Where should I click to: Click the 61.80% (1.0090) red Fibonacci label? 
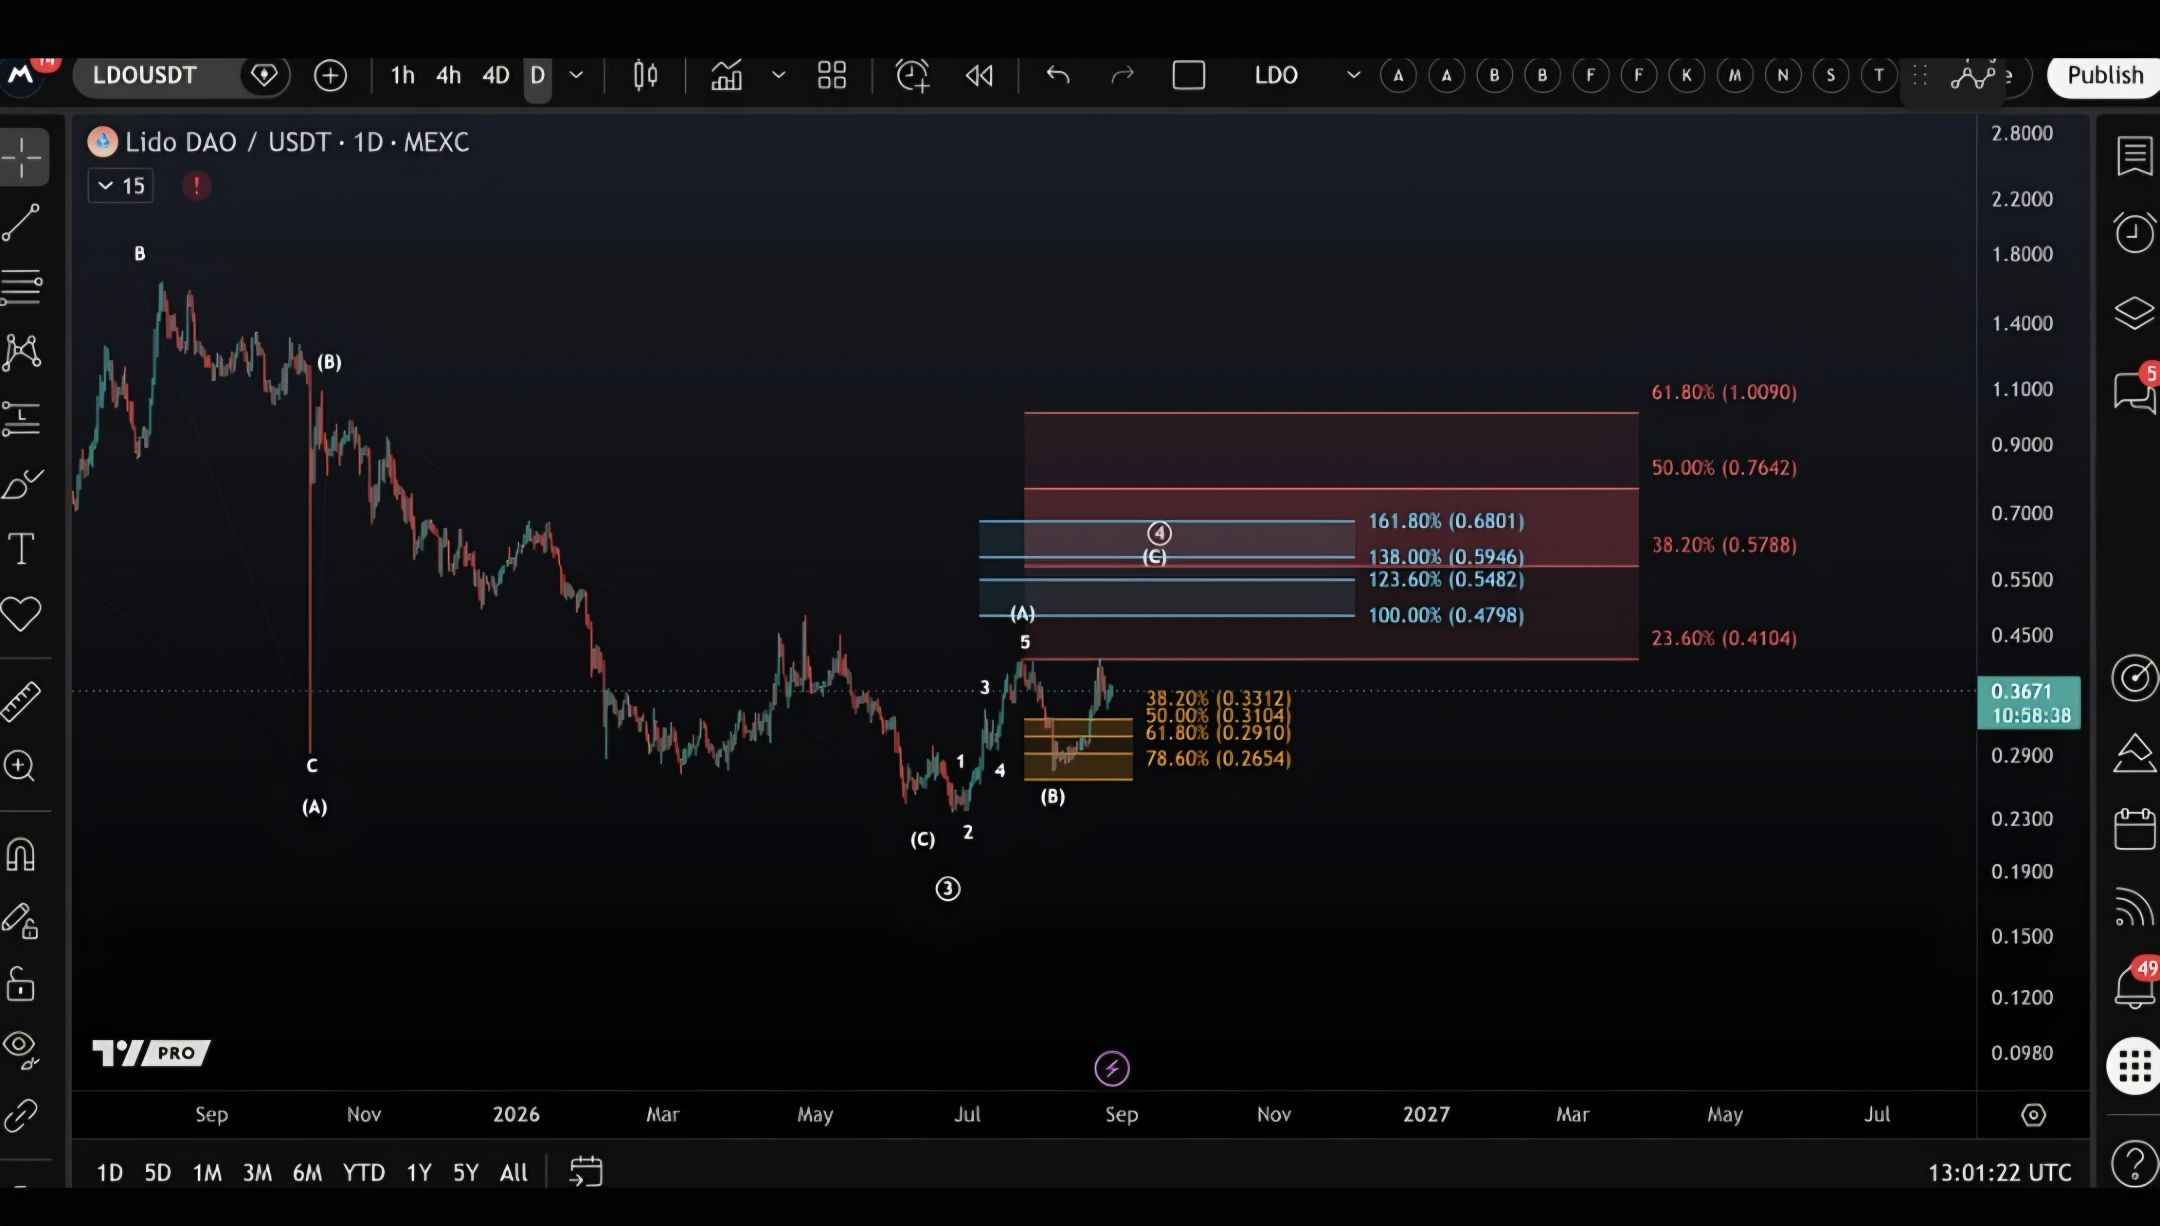pyautogui.click(x=1724, y=392)
